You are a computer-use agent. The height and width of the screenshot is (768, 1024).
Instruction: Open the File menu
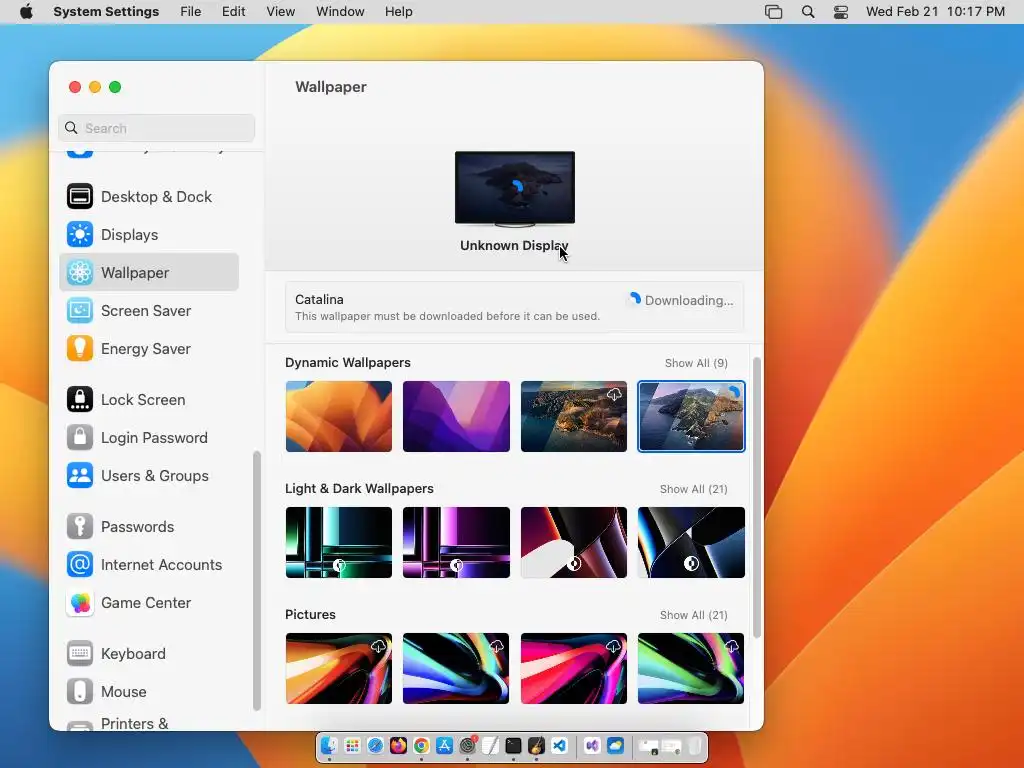pos(191,12)
